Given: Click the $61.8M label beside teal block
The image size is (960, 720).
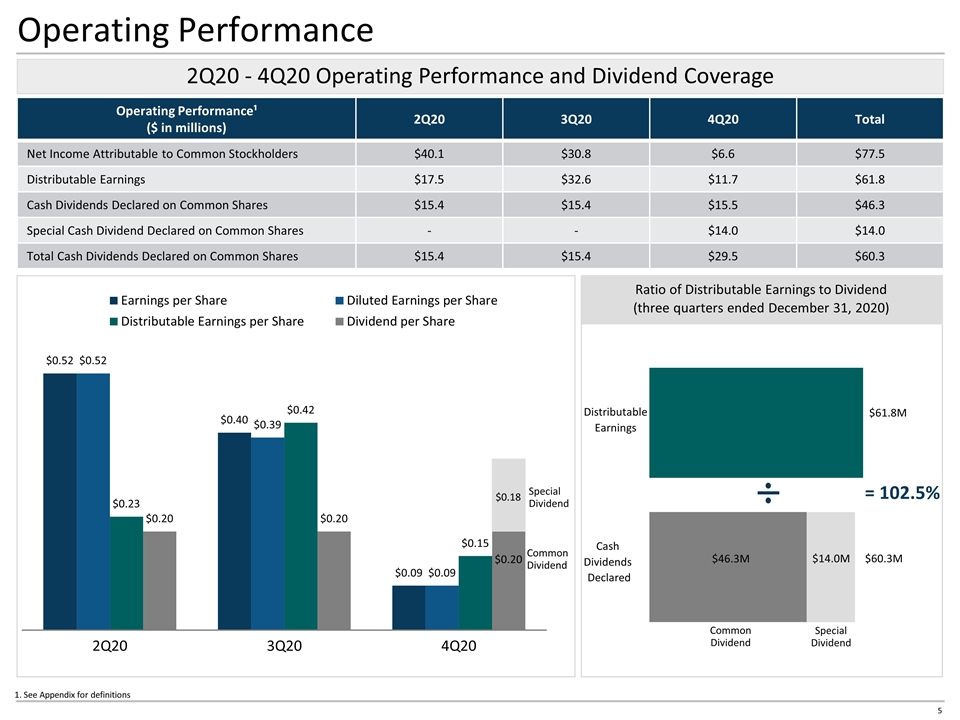Looking at the screenshot, I should pyautogui.click(x=888, y=413).
